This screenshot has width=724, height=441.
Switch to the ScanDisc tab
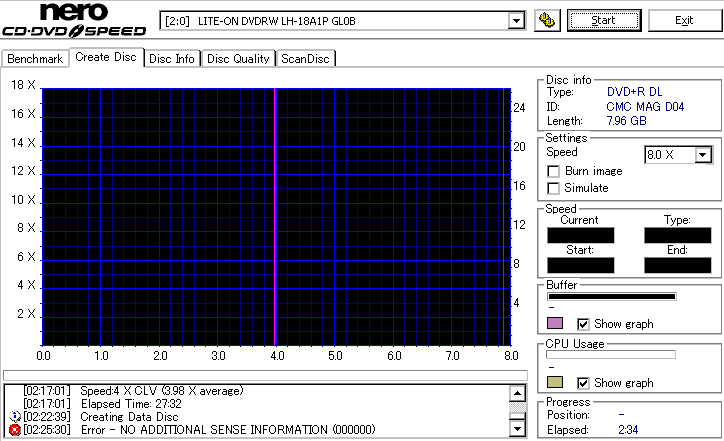[x=305, y=59]
